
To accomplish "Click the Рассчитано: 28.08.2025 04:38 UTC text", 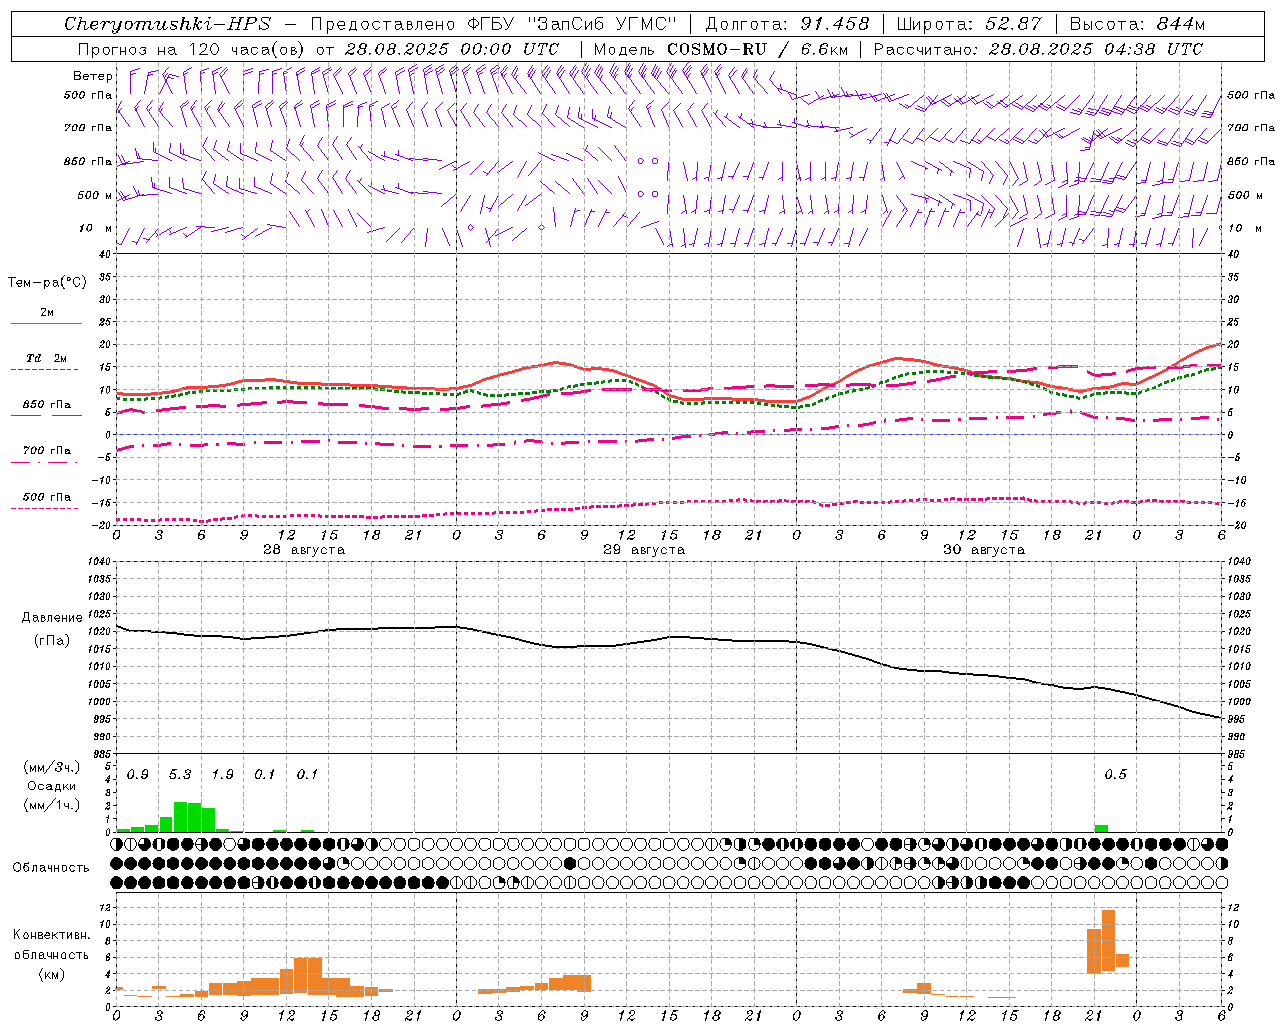I will (x=1038, y=49).
